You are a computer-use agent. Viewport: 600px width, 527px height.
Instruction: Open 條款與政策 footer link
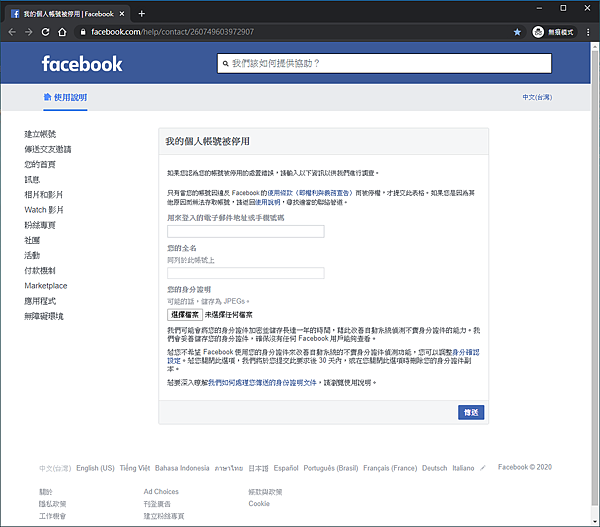pyautogui.click(x=265, y=492)
